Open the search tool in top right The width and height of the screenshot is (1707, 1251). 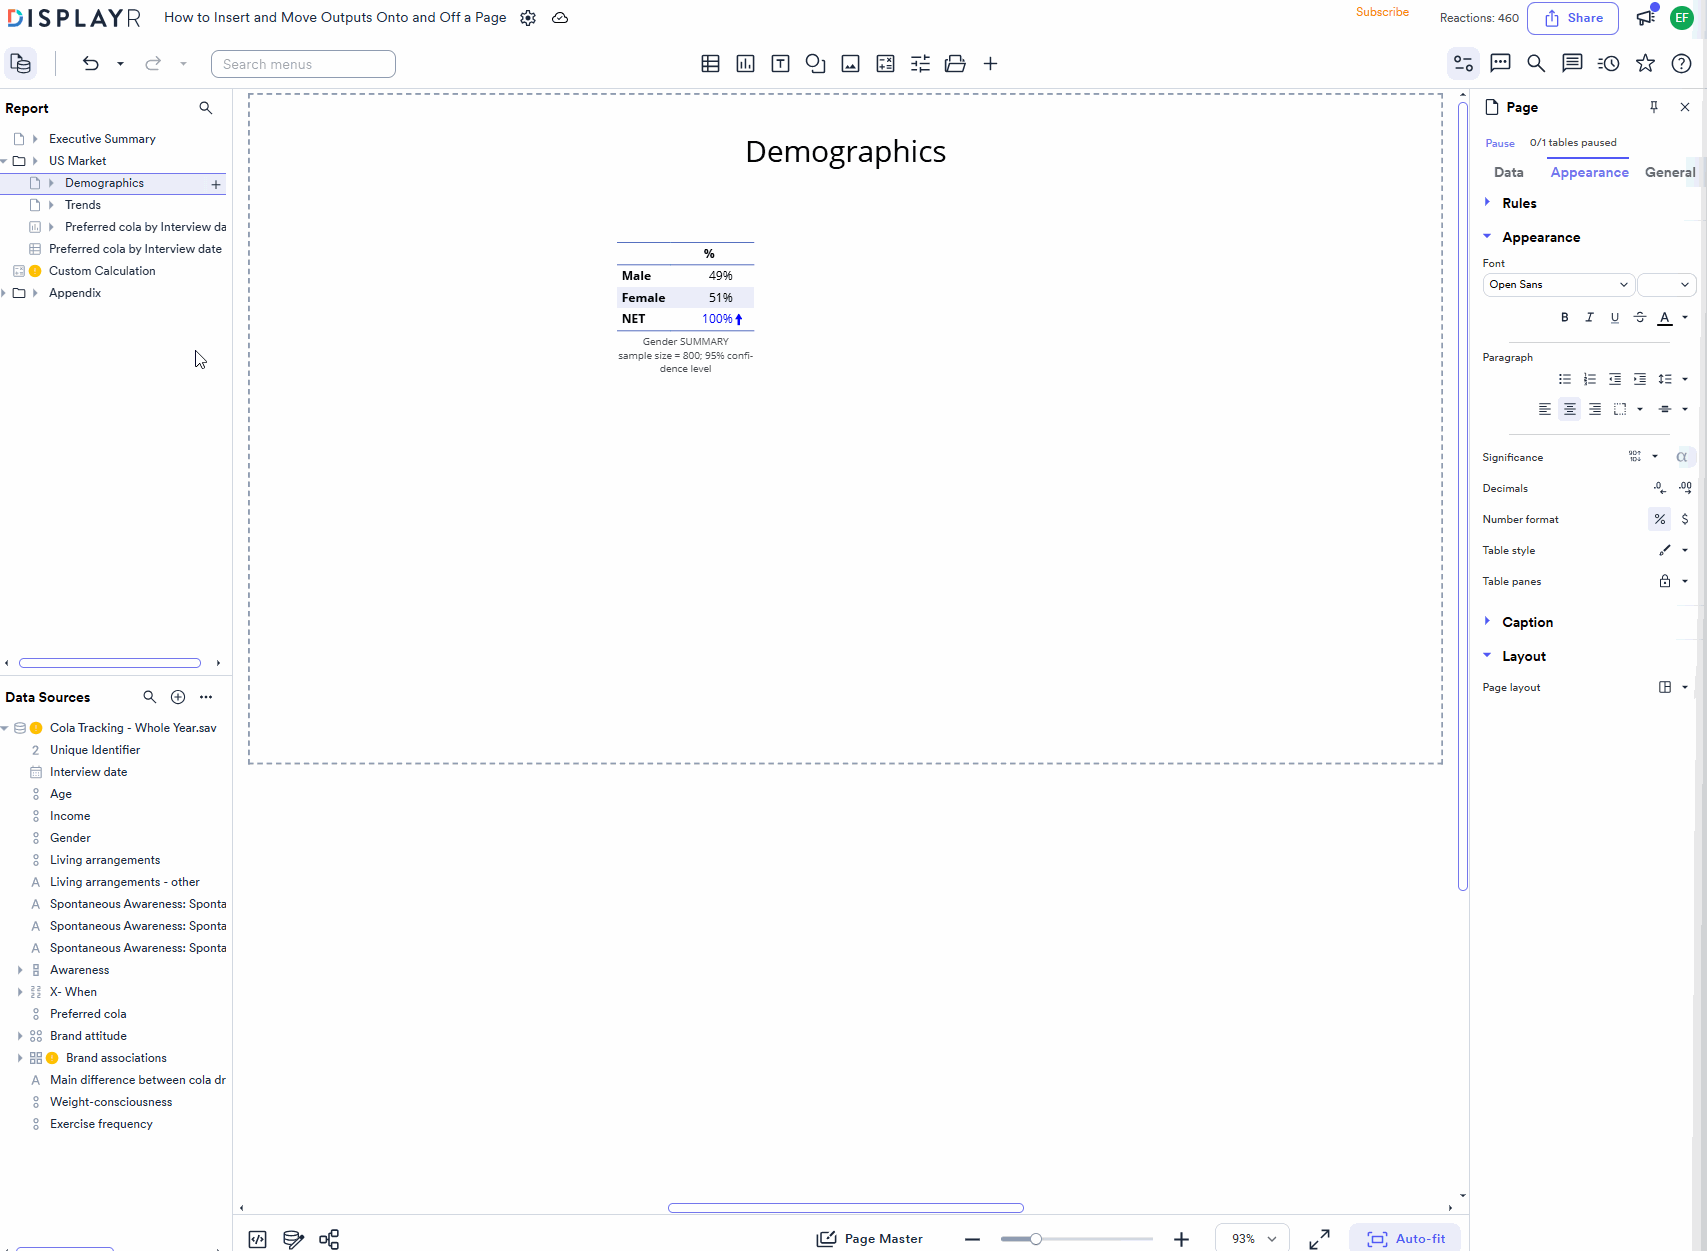1536,63
